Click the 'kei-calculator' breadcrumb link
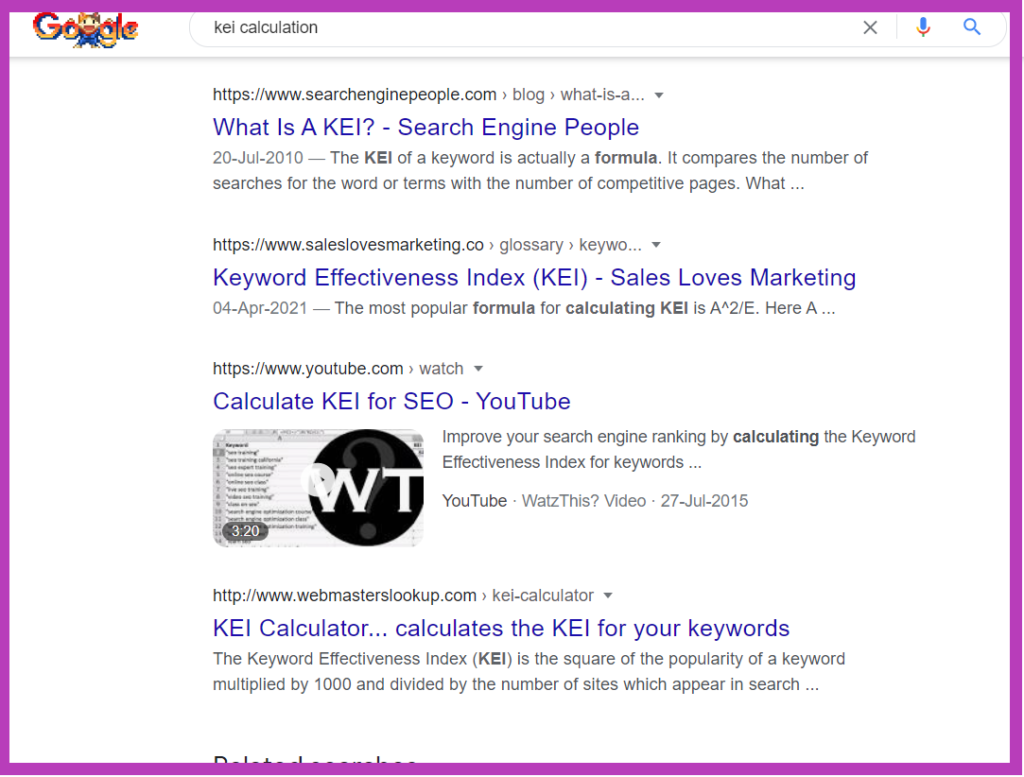This screenshot has height=777, width=1024. pyautogui.click(x=543, y=595)
